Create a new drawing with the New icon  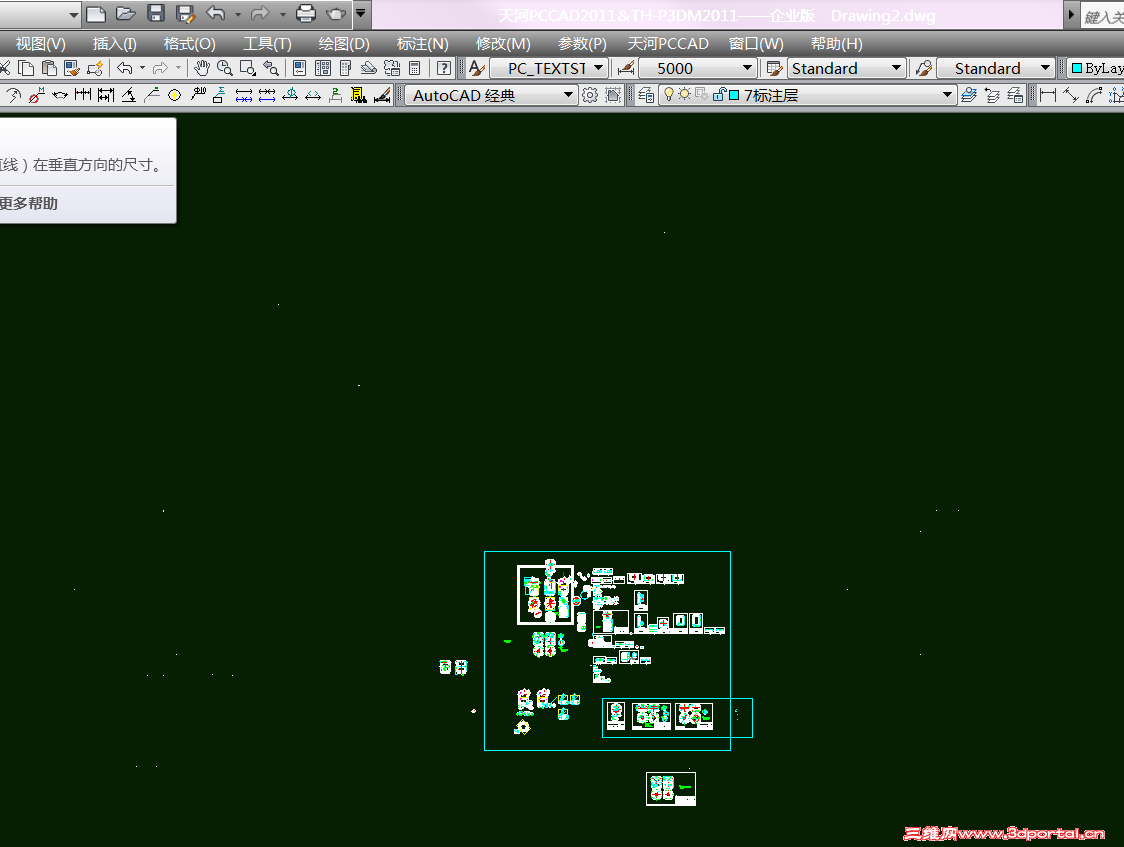96,14
